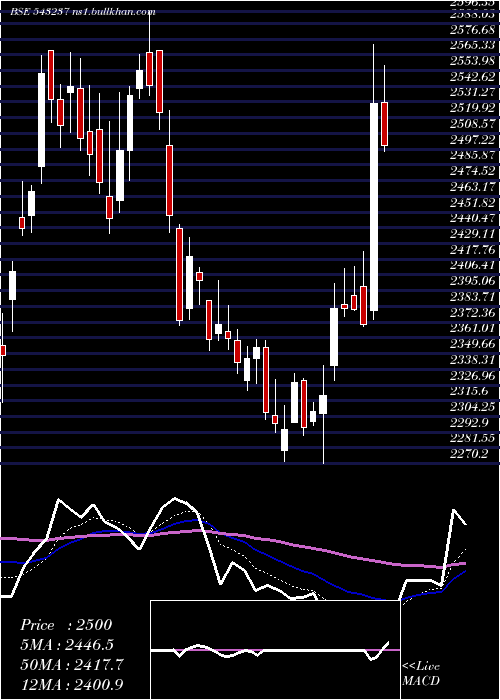Image resolution: width=500 pixels, height=700 pixels.
Task: Select the 2519.92 price level
Action: [x=474, y=108]
